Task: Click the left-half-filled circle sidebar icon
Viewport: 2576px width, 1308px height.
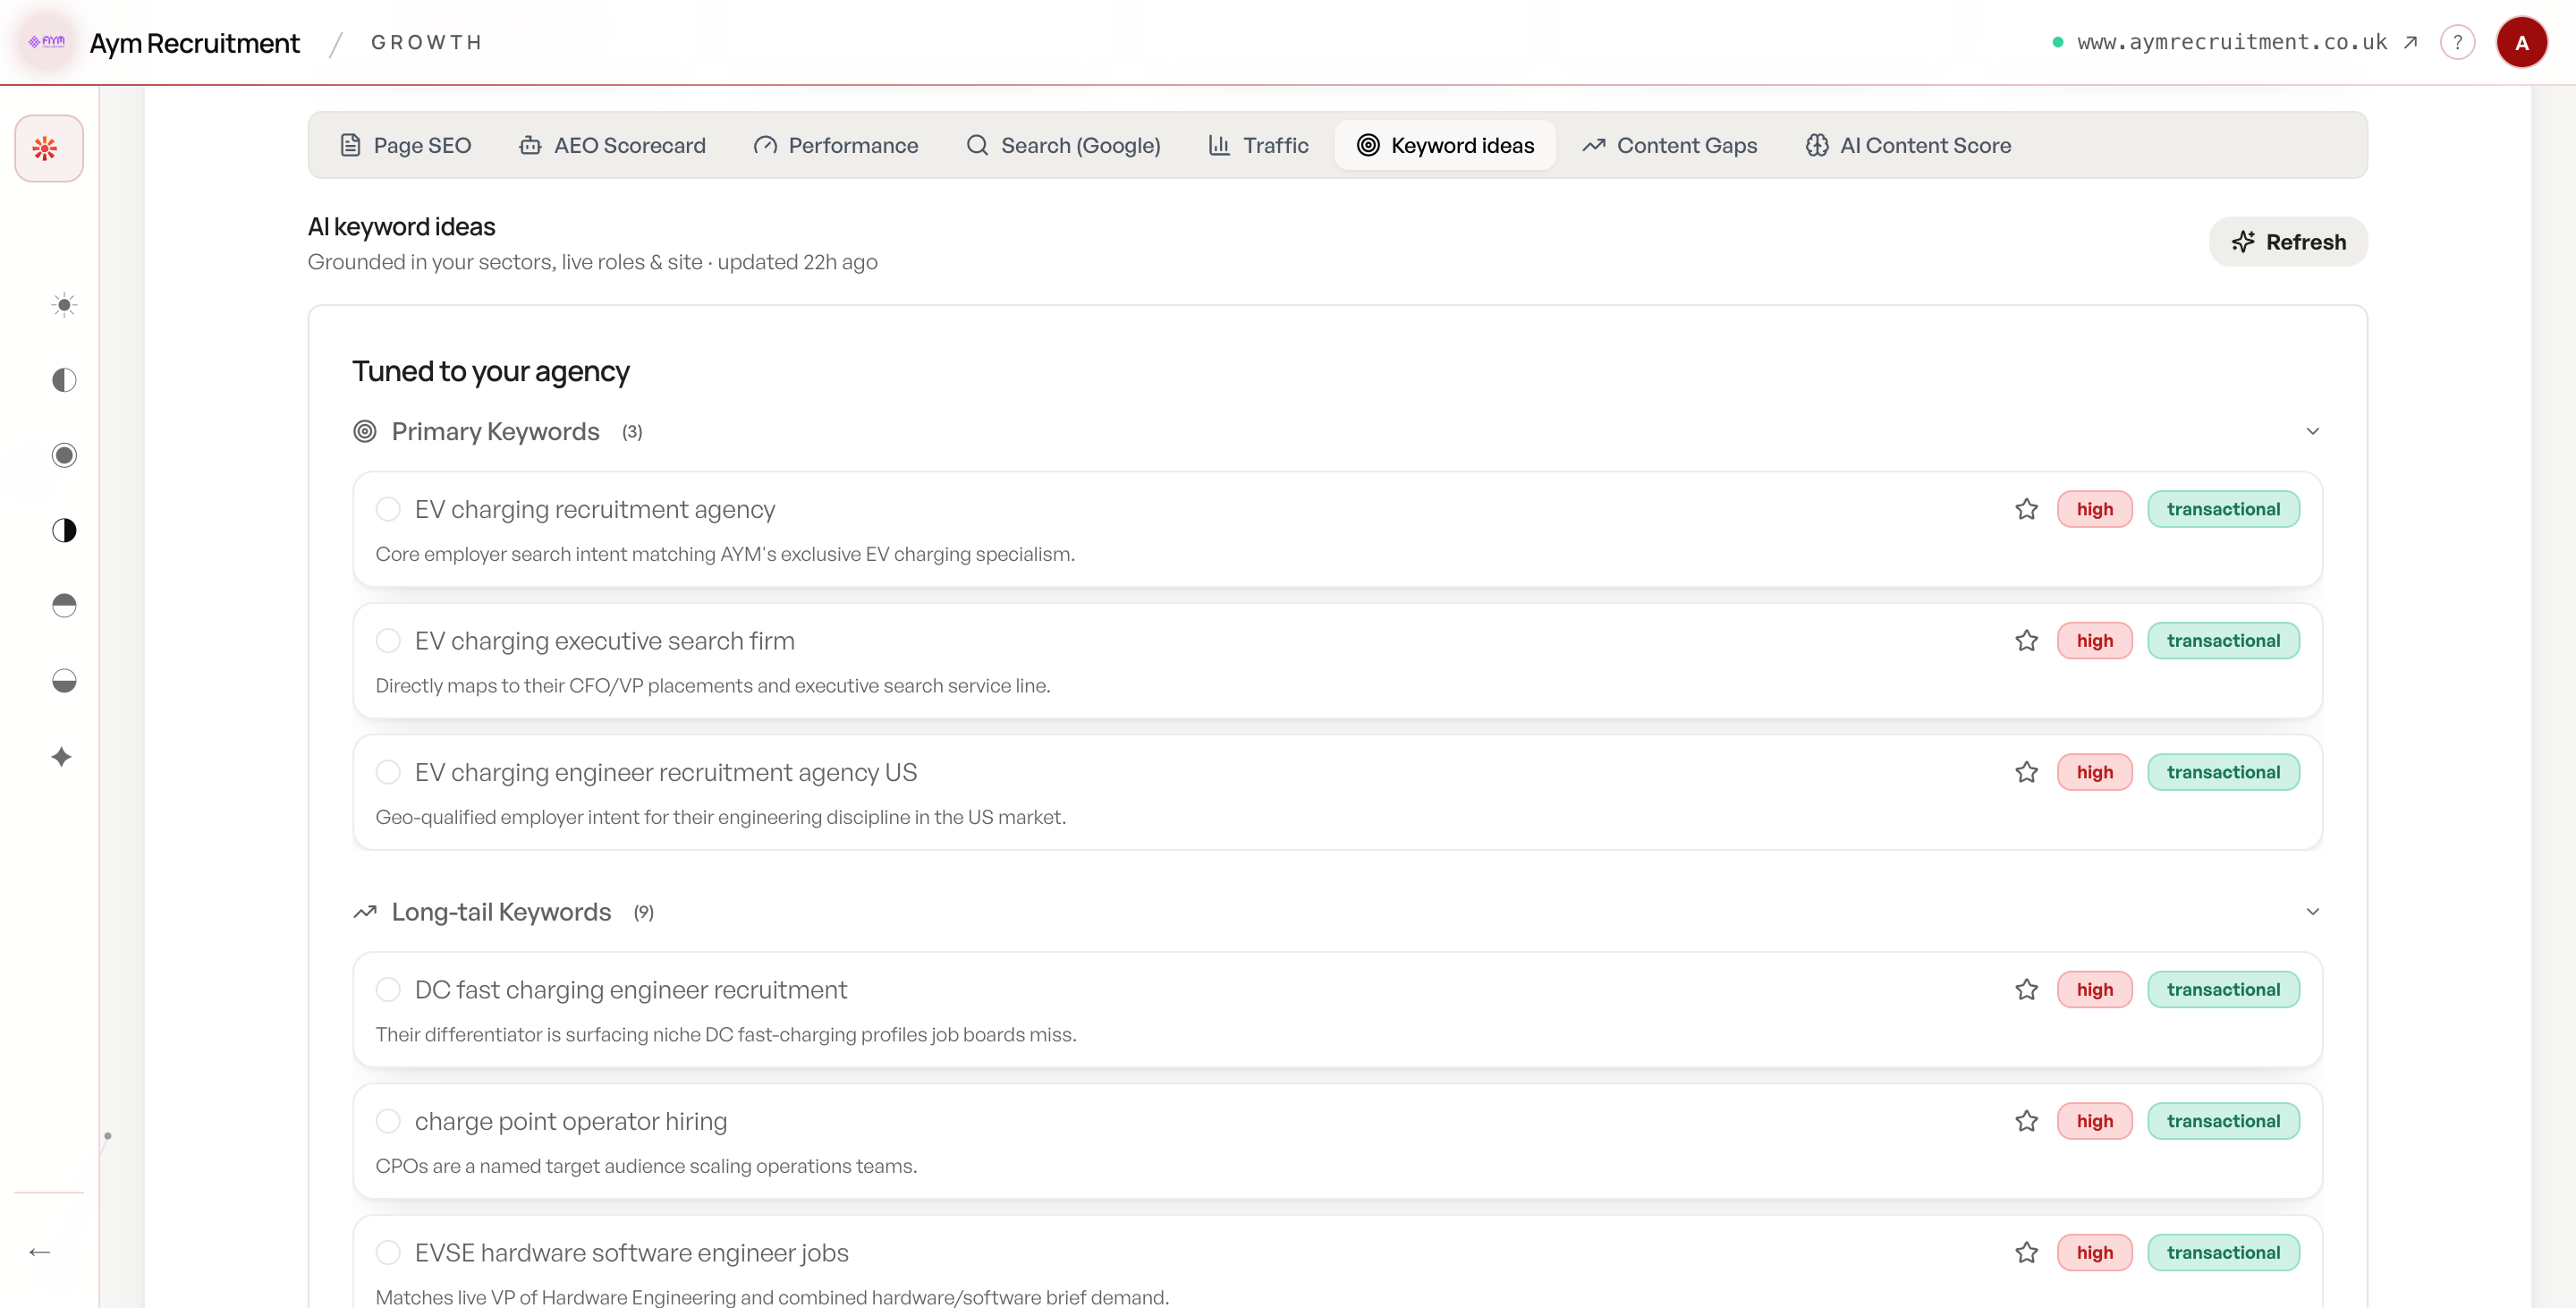Action: (64, 380)
